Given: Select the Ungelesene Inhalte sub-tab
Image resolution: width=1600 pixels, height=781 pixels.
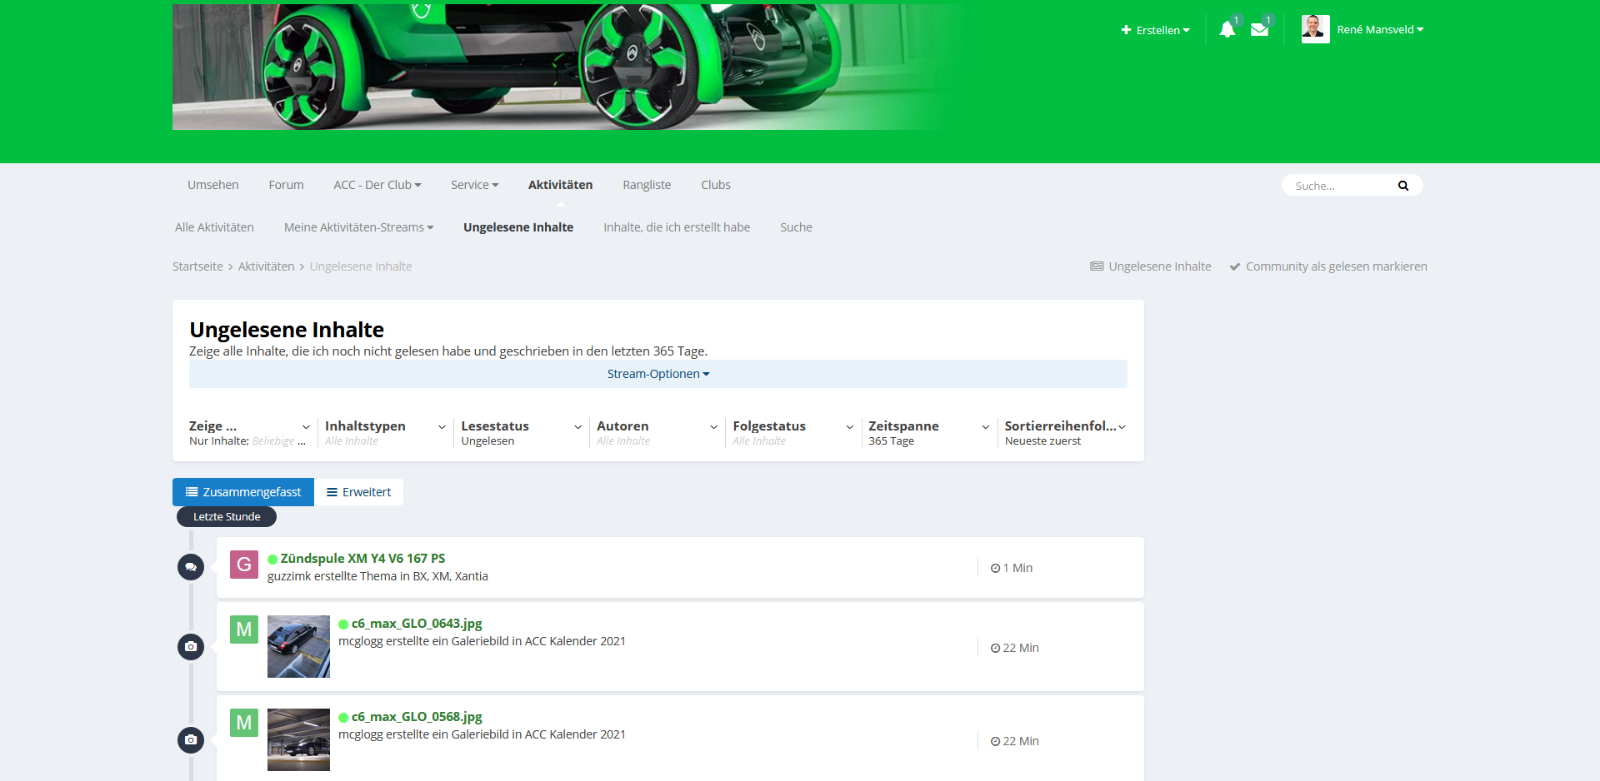Looking at the screenshot, I should tap(518, 227).
